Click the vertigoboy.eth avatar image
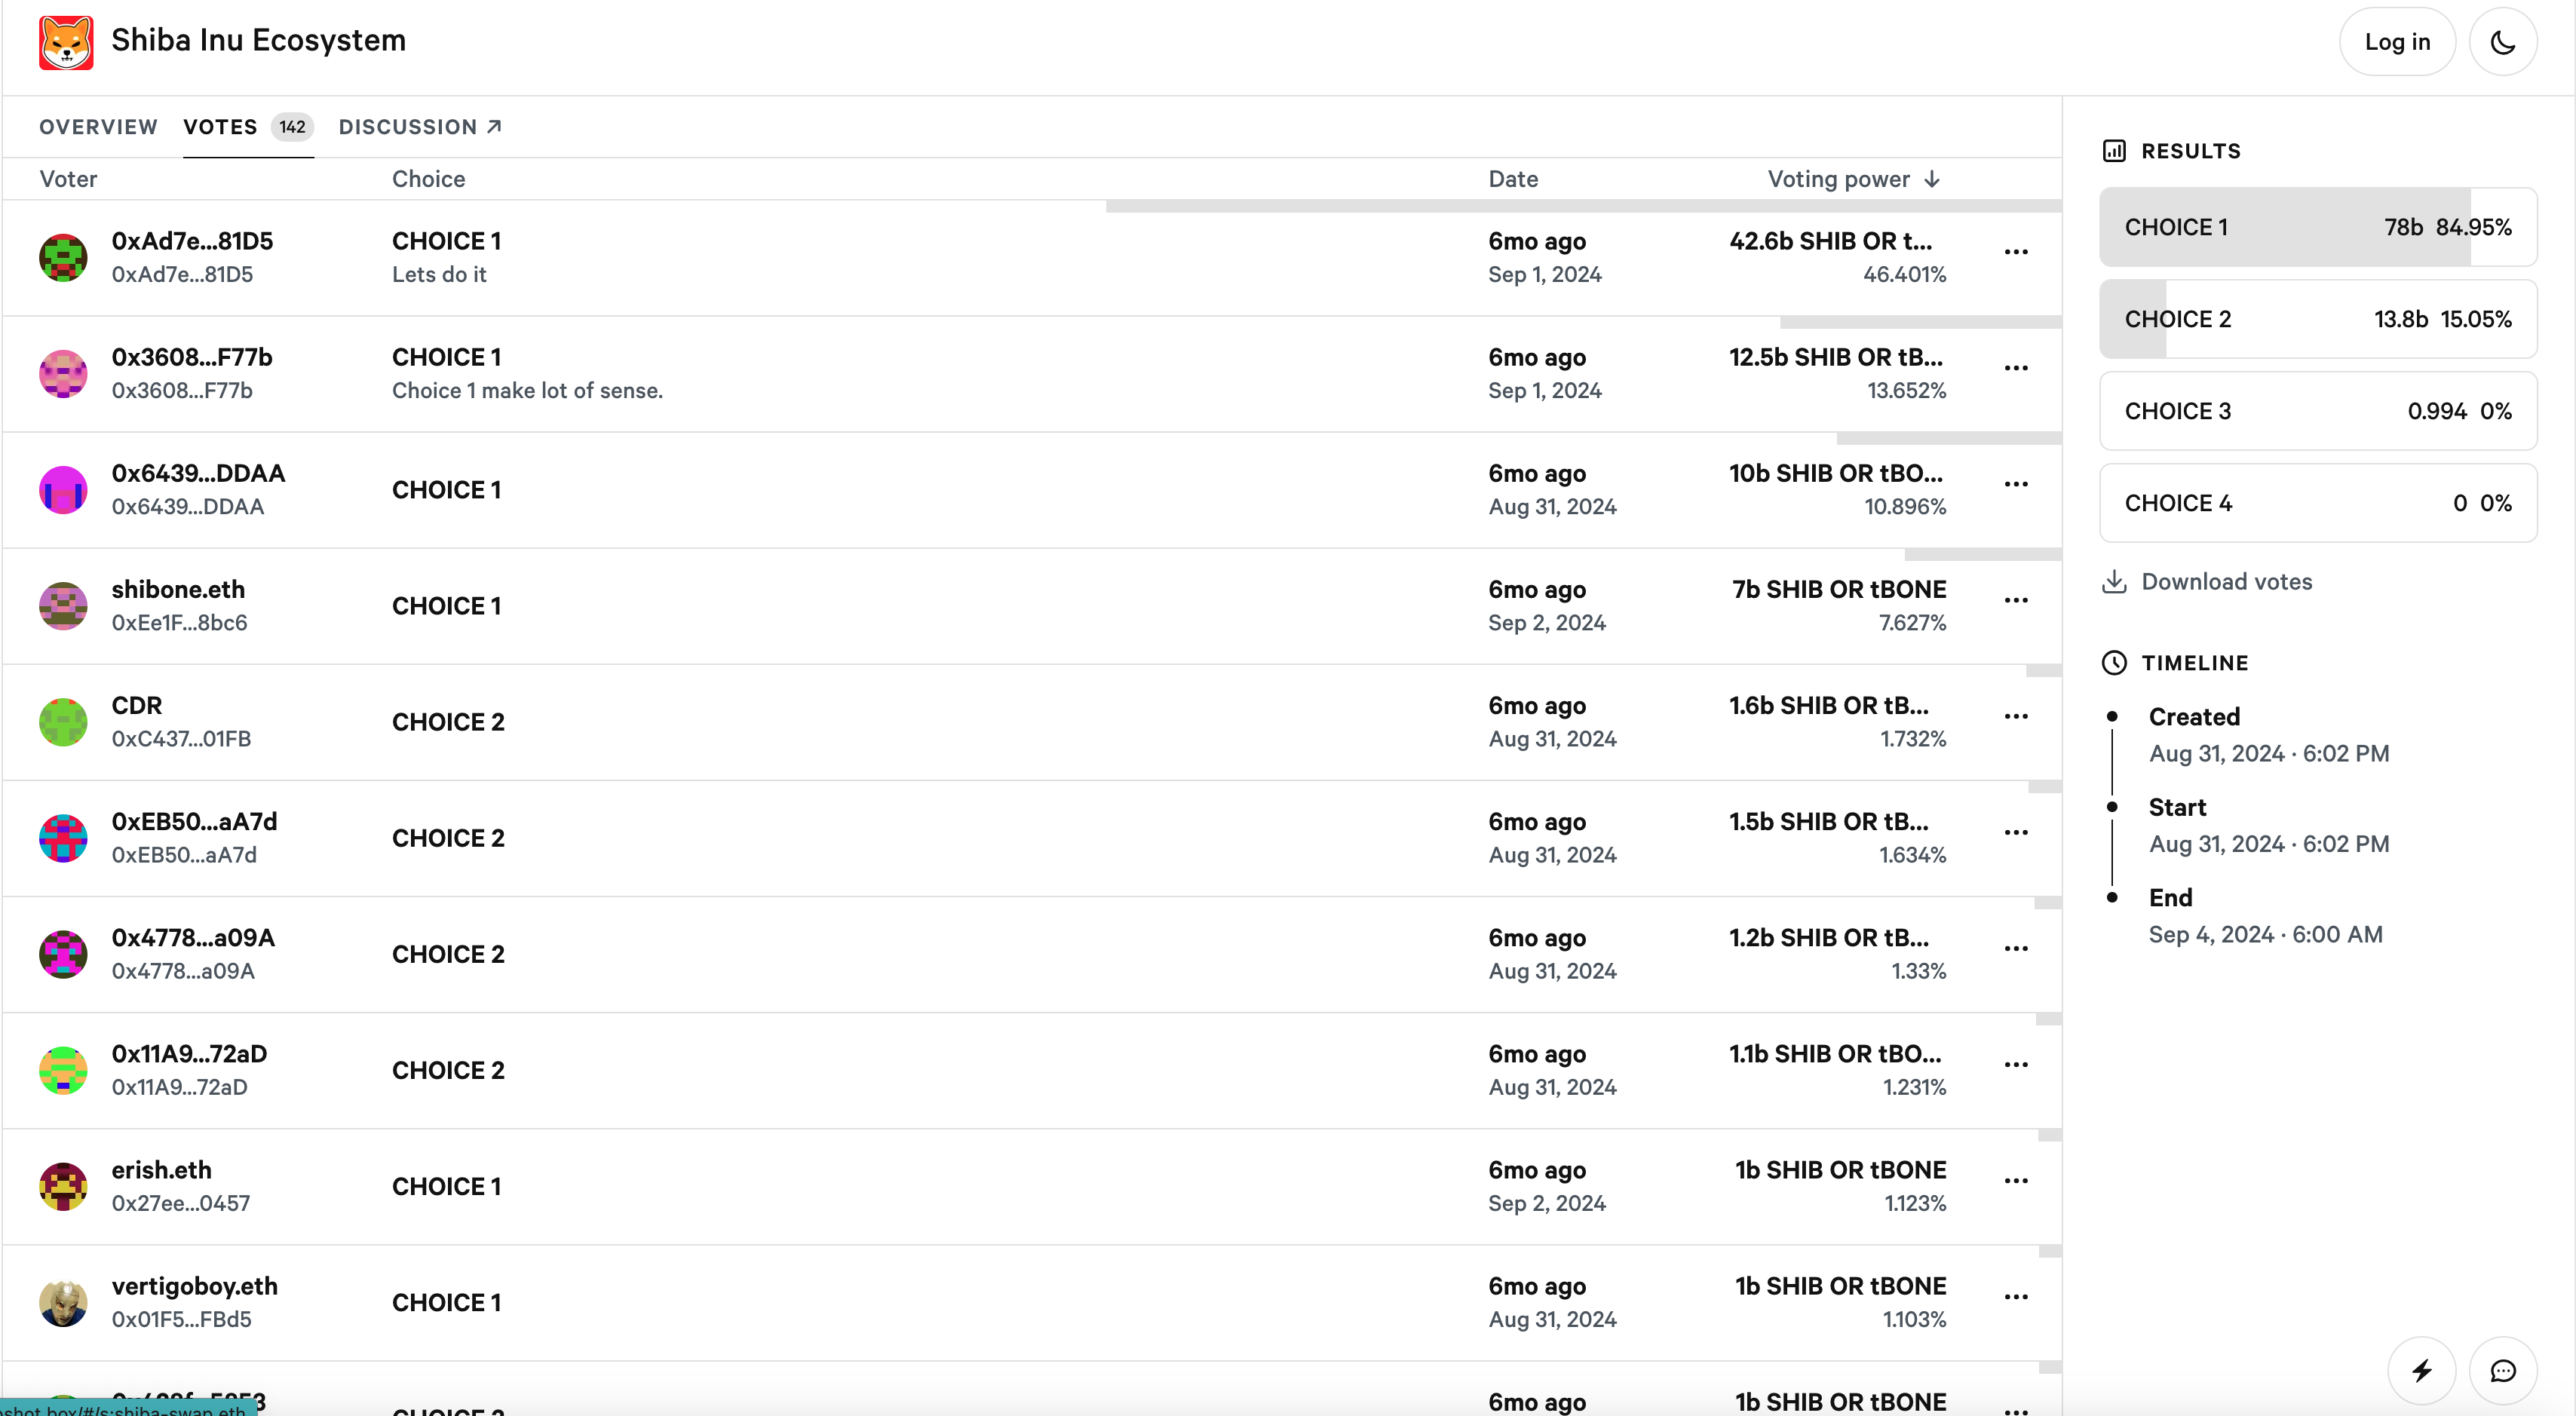 pos(63,1303)
